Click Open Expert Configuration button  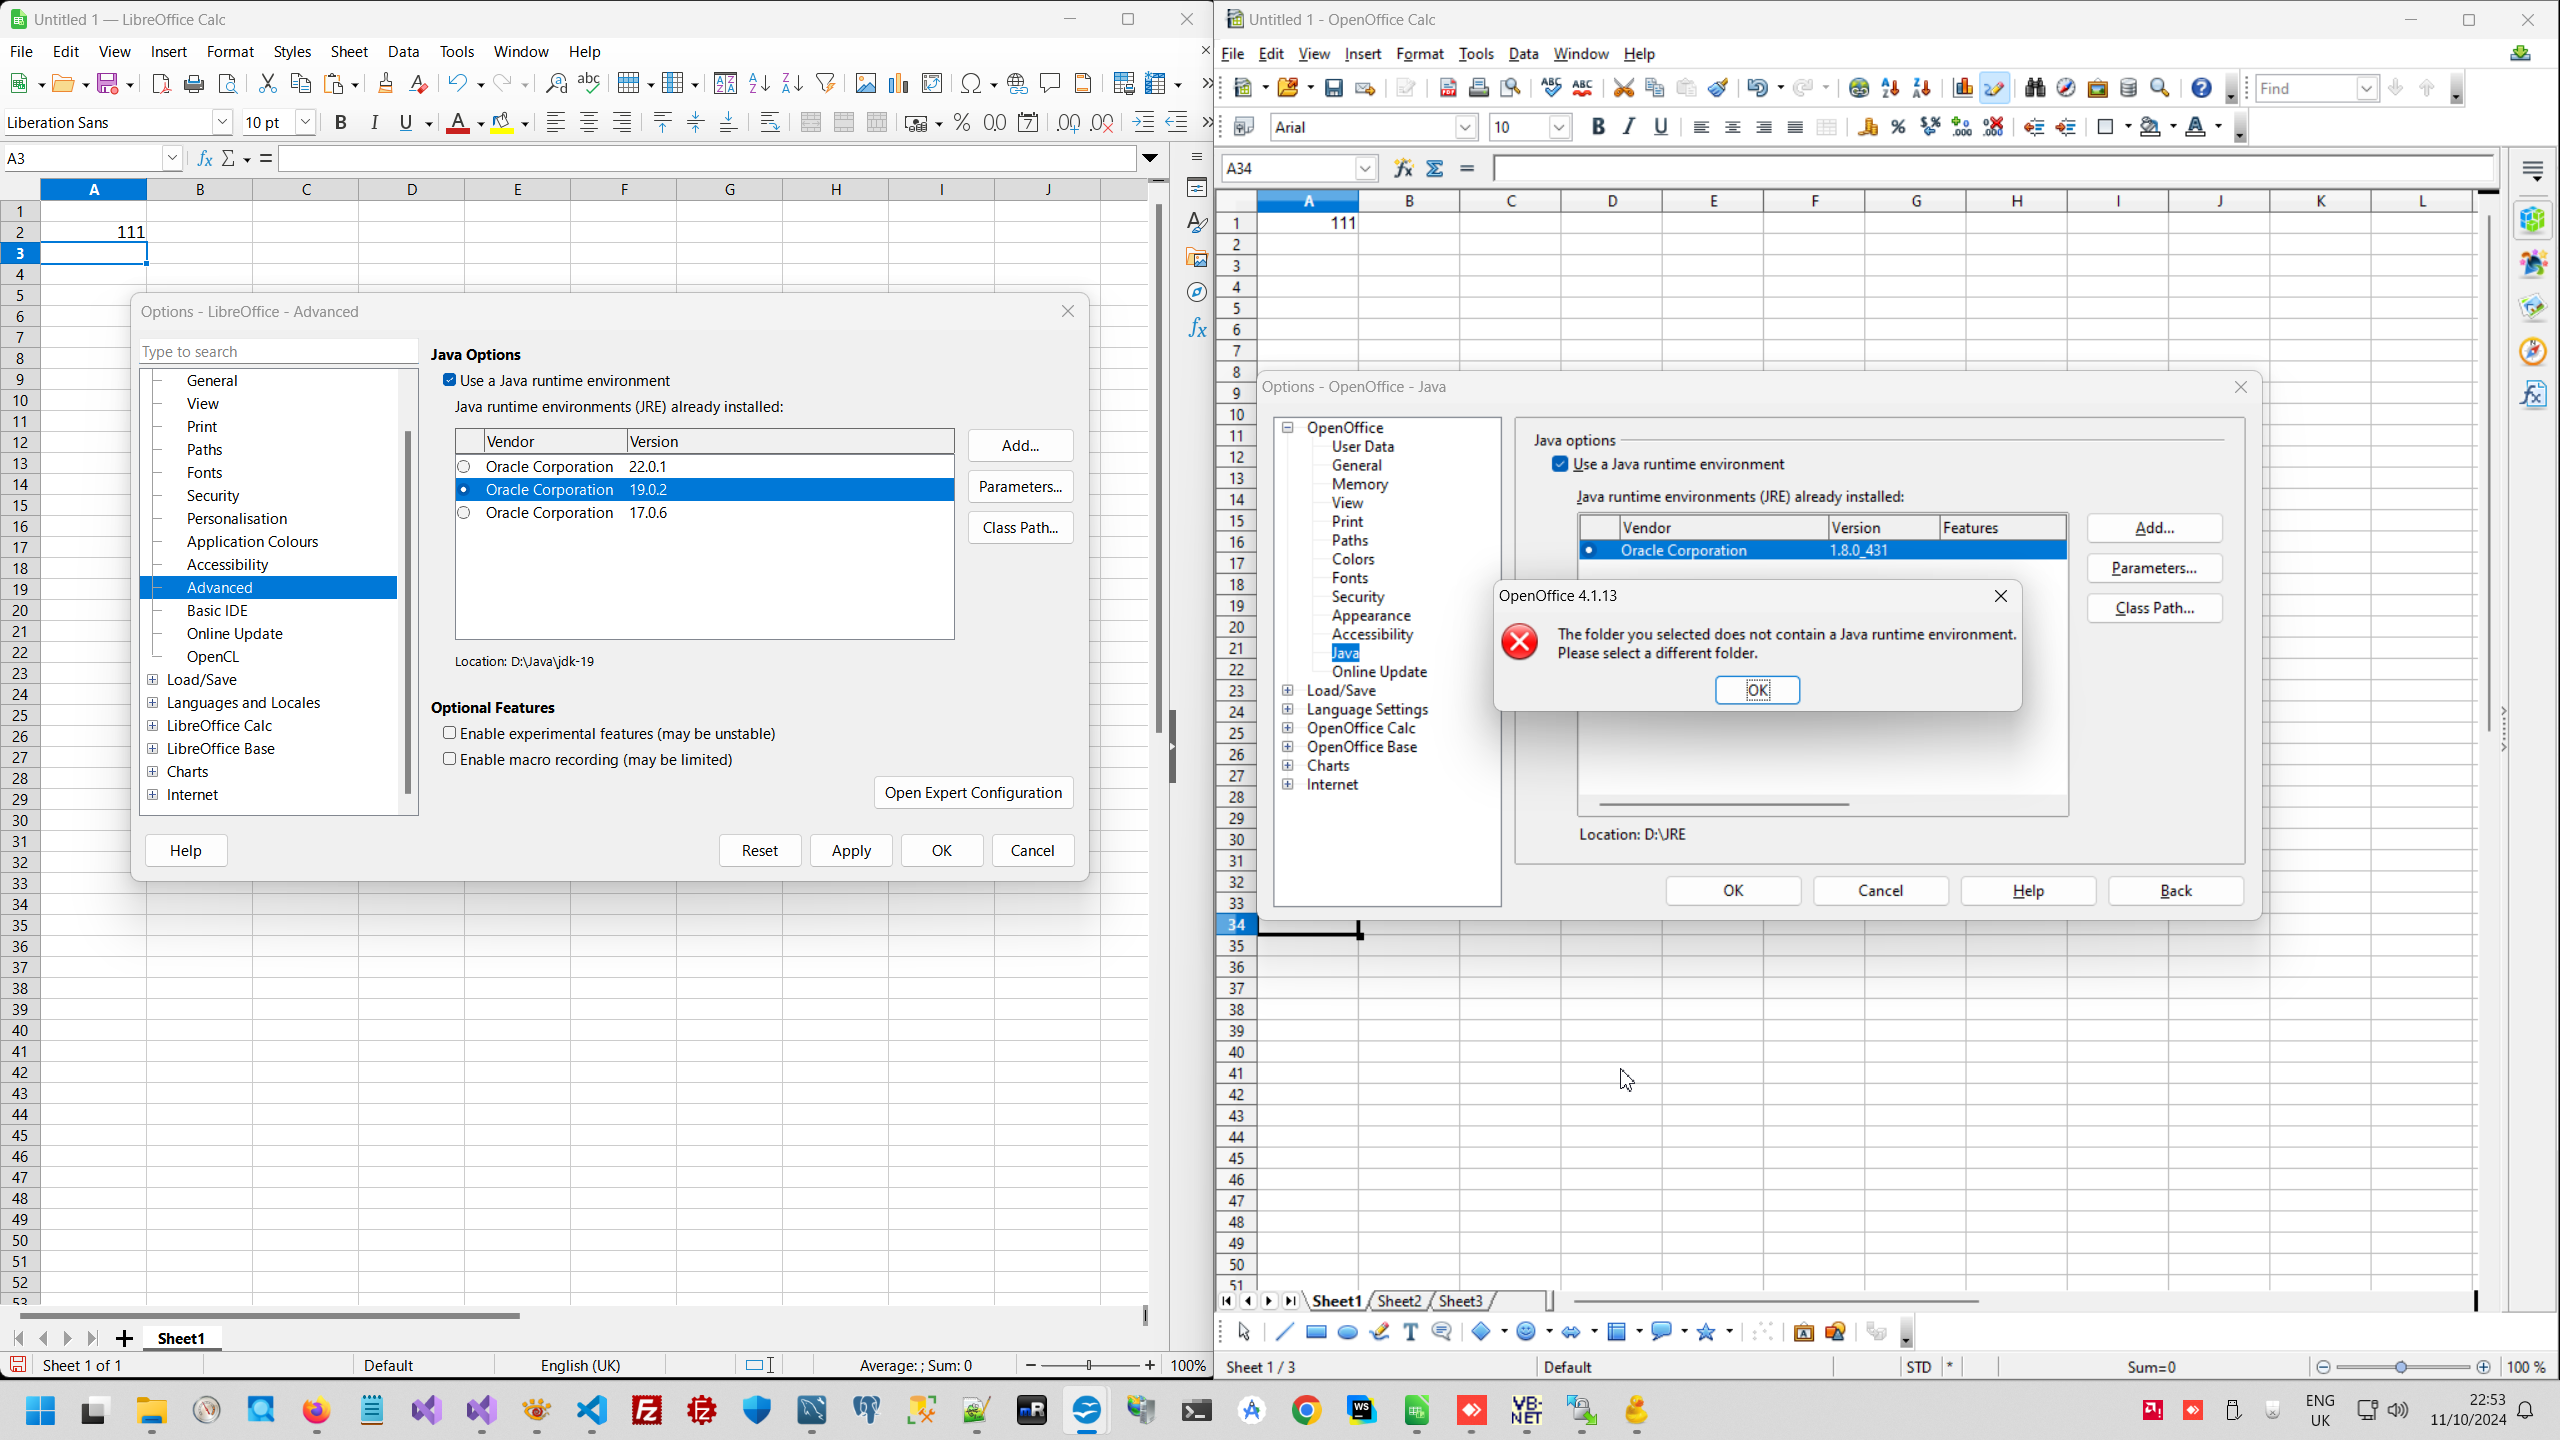click(973, 793)
